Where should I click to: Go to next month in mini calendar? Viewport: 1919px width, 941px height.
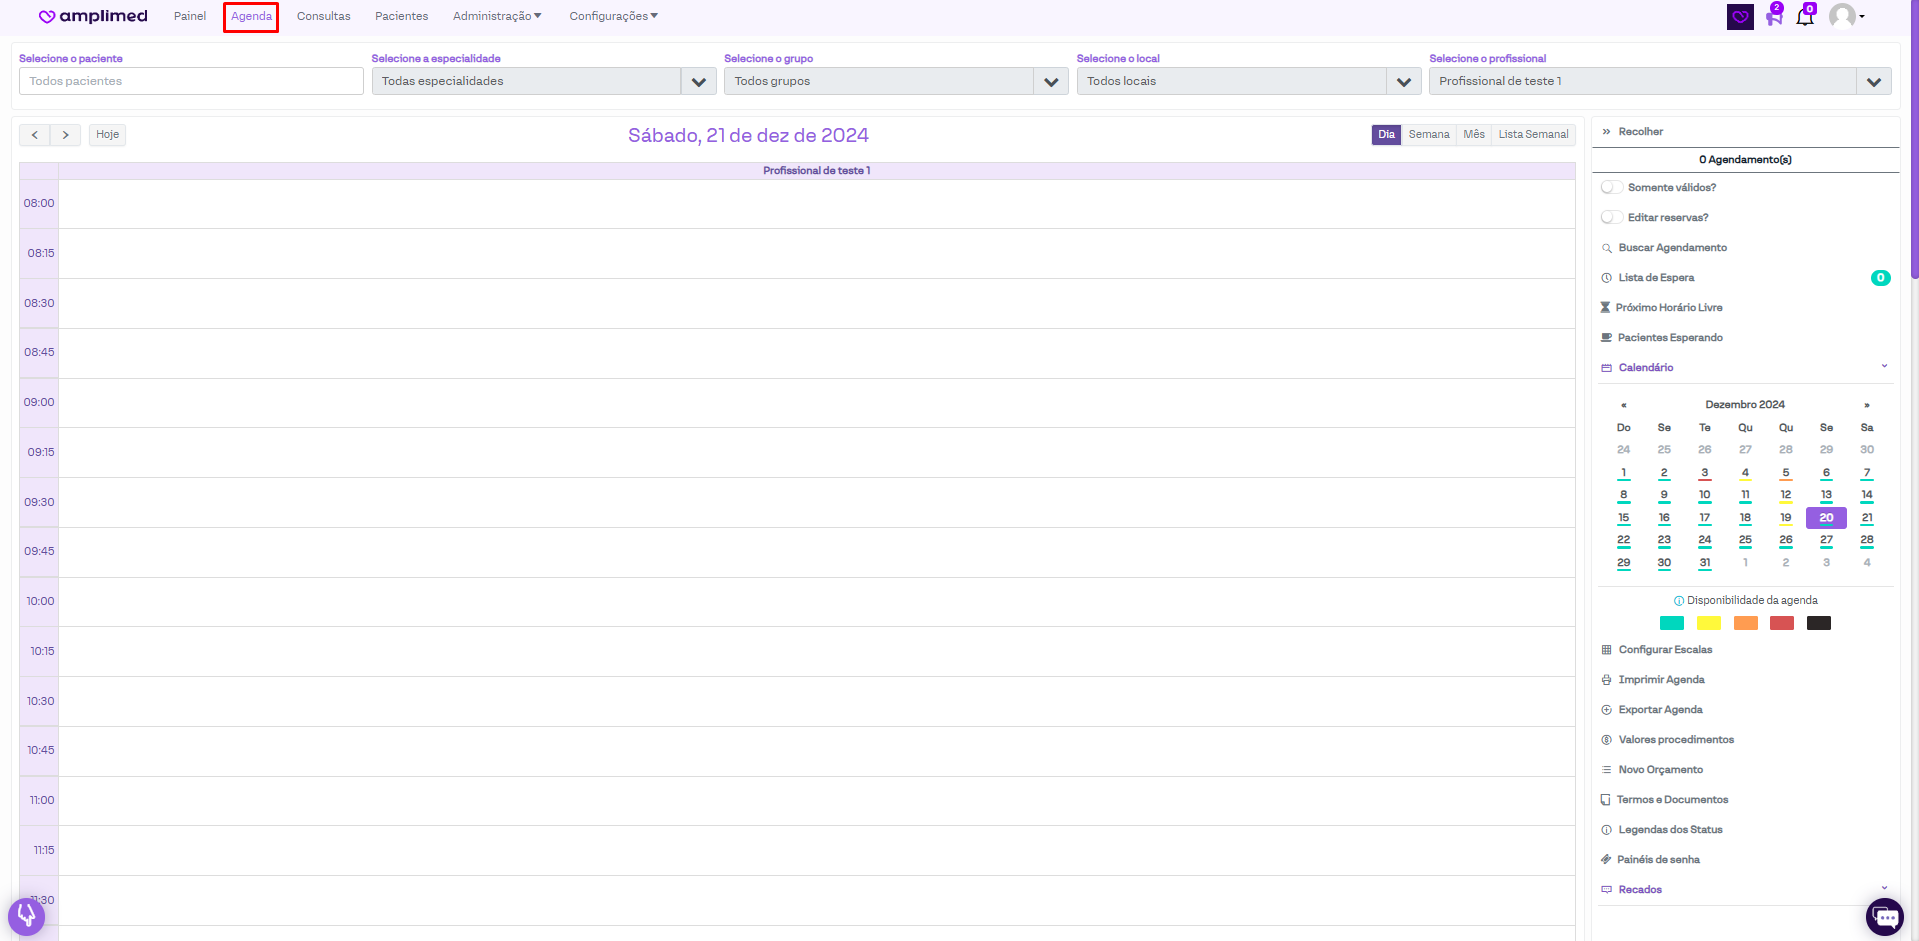point(1866,405)
